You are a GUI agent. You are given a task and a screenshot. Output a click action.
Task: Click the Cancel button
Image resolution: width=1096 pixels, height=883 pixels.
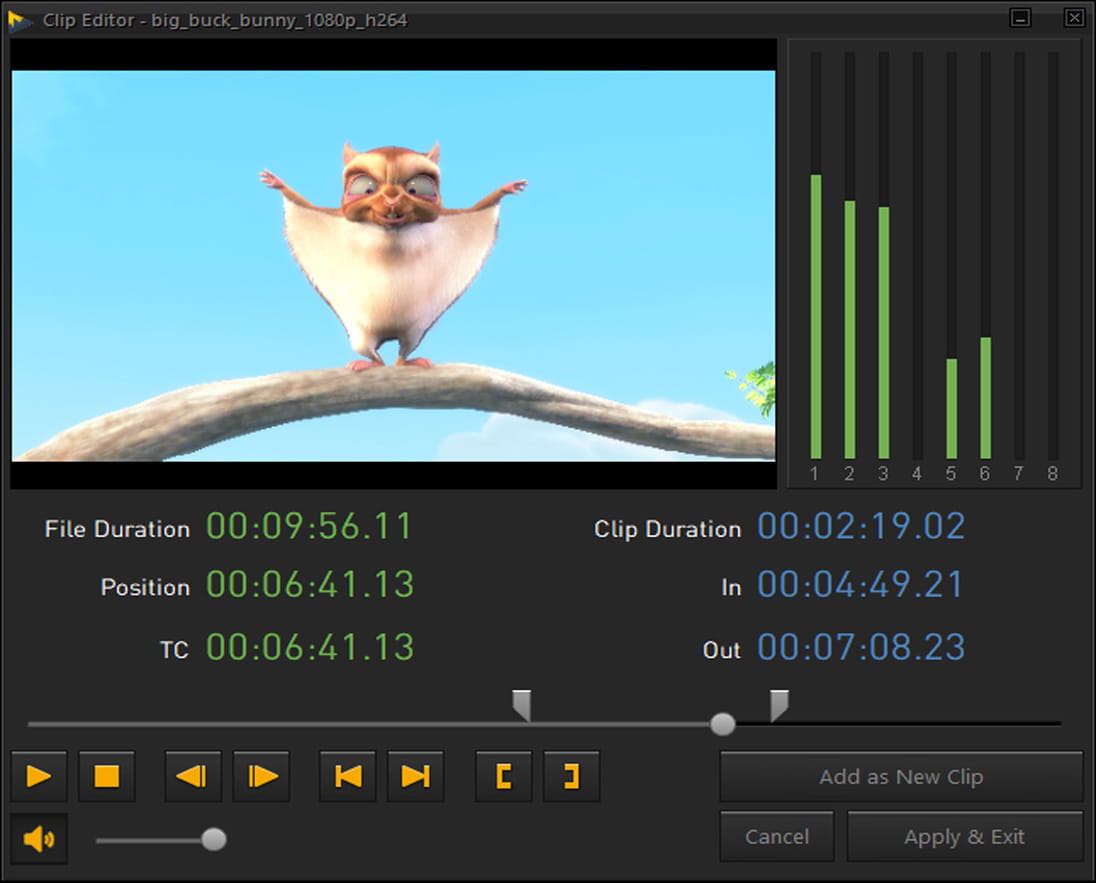777,836
